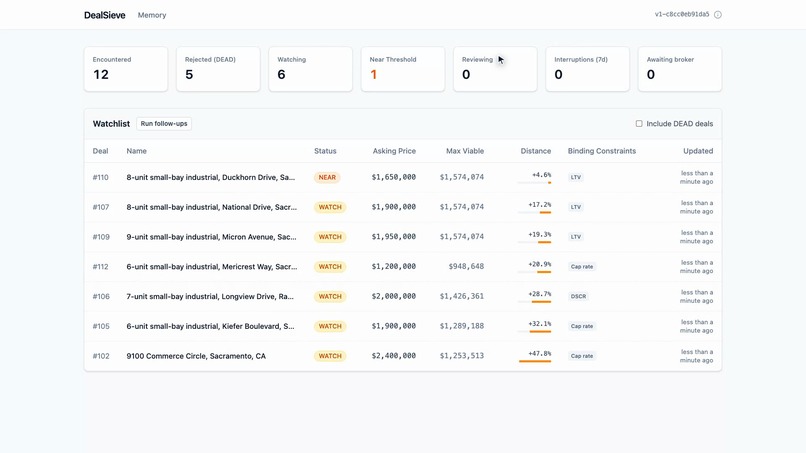Open the Watching stat card
Viewport: 806px width, 453px height.
[310, 69]
